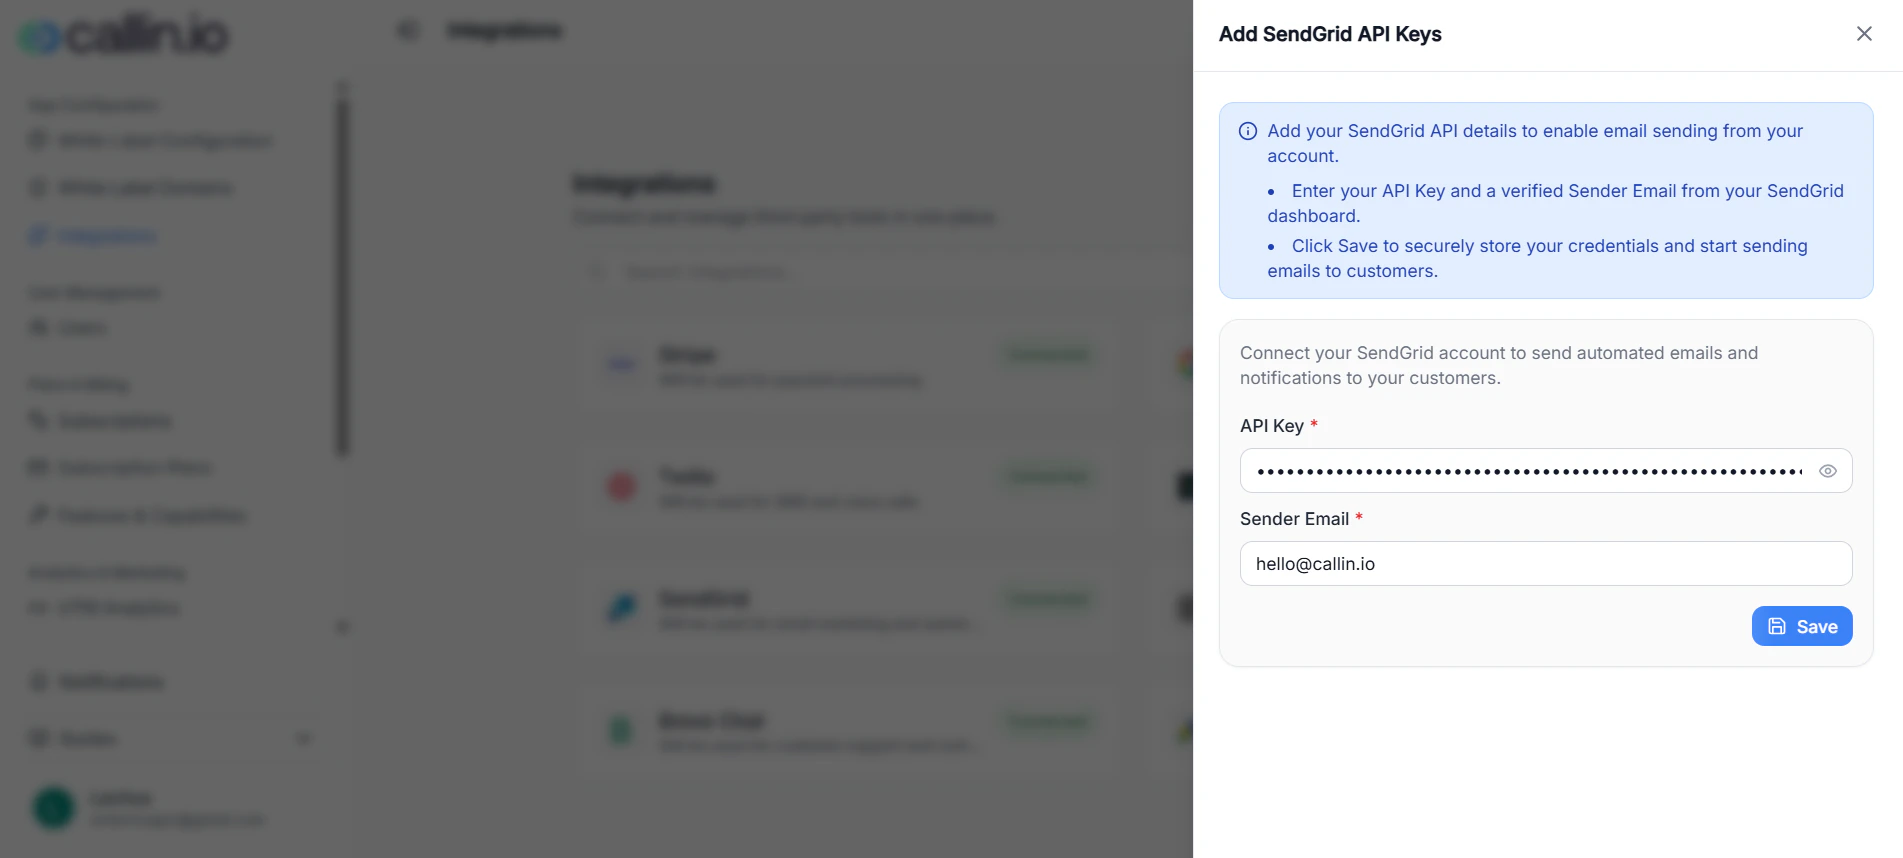Click the callin.io logo
This screenshot has height=858, width=1903.
120,33
